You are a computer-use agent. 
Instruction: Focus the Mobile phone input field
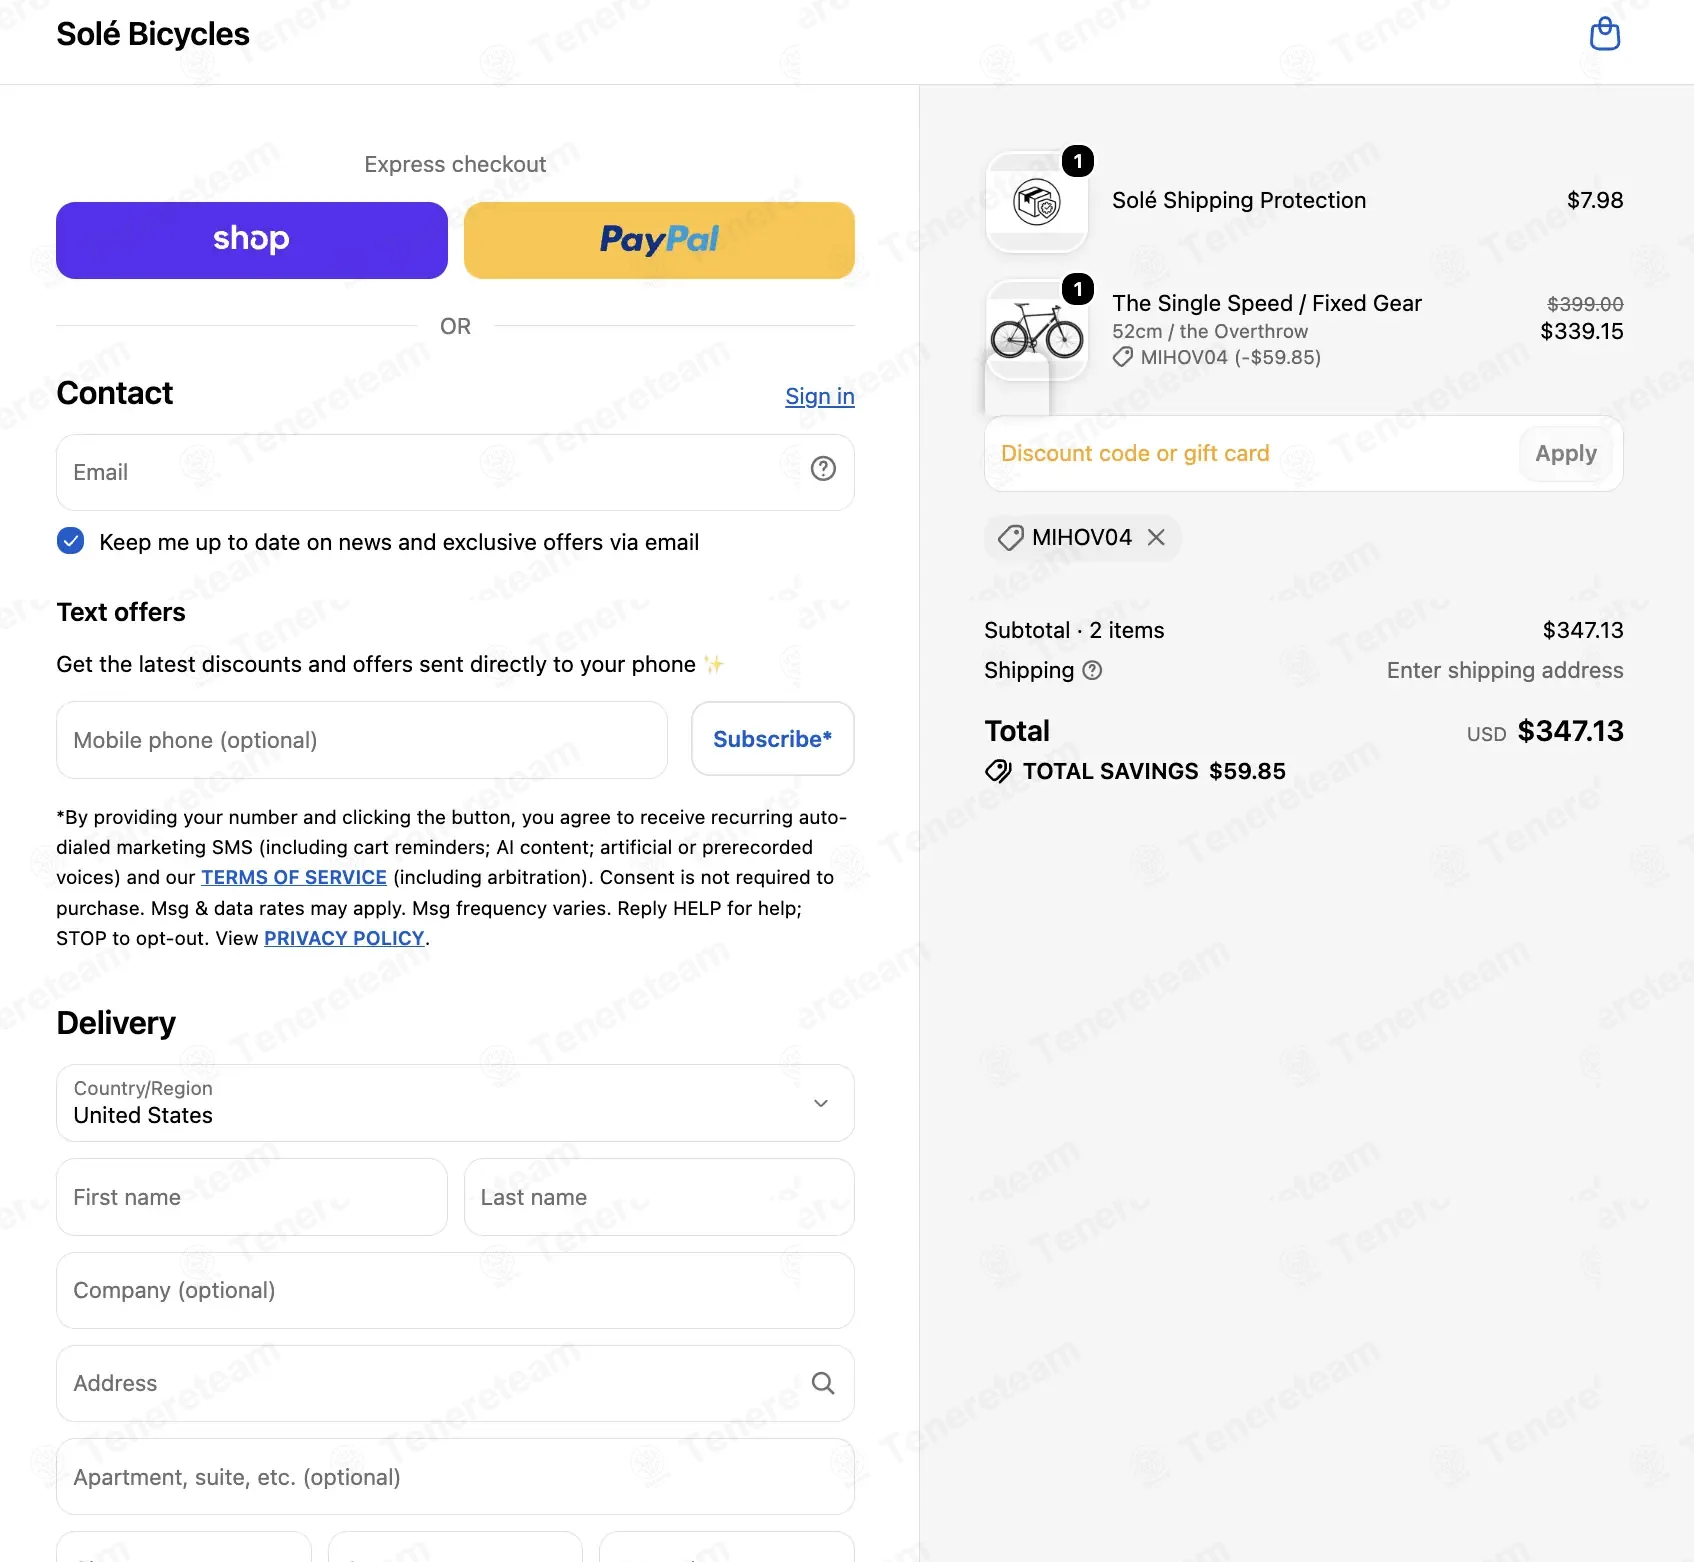pyautogui.click(x=362, y=740)
